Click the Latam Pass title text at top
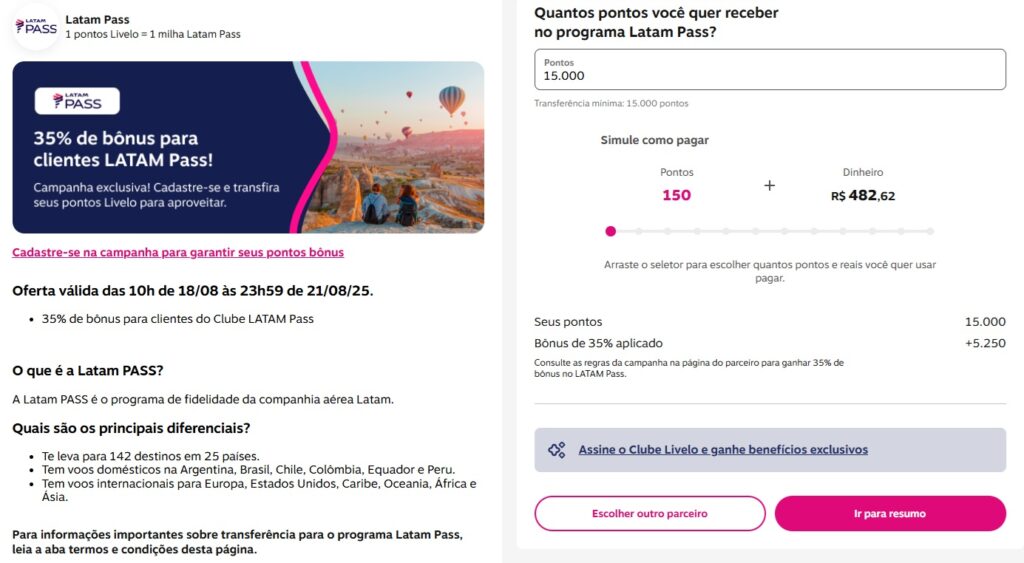1024x563 pixels. pos(97,19)
